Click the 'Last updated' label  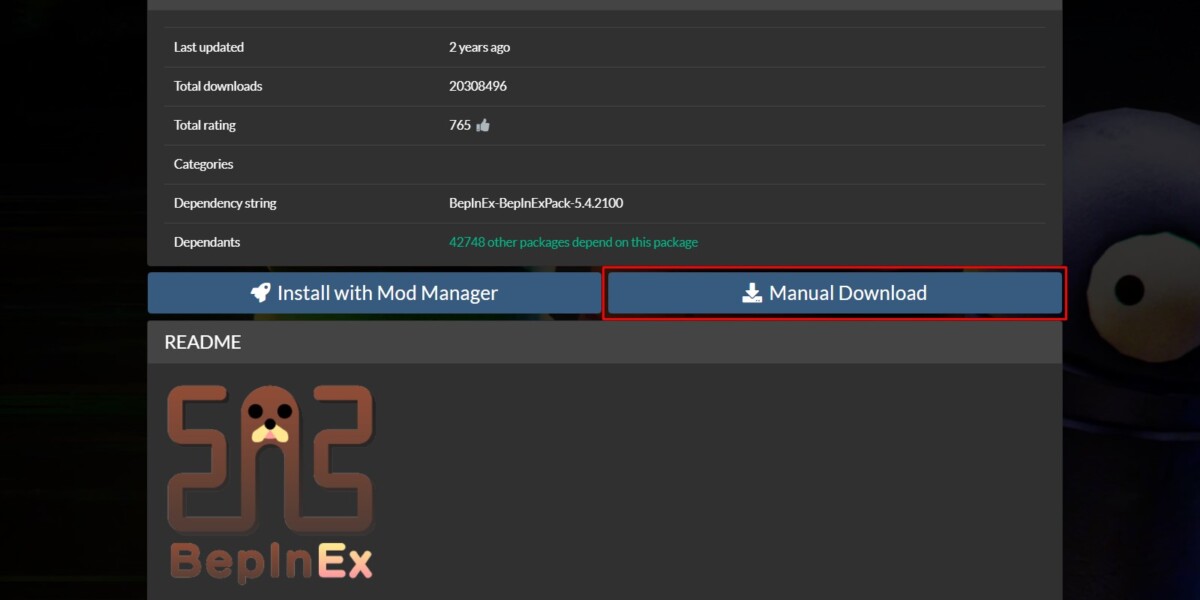[209, 47]
